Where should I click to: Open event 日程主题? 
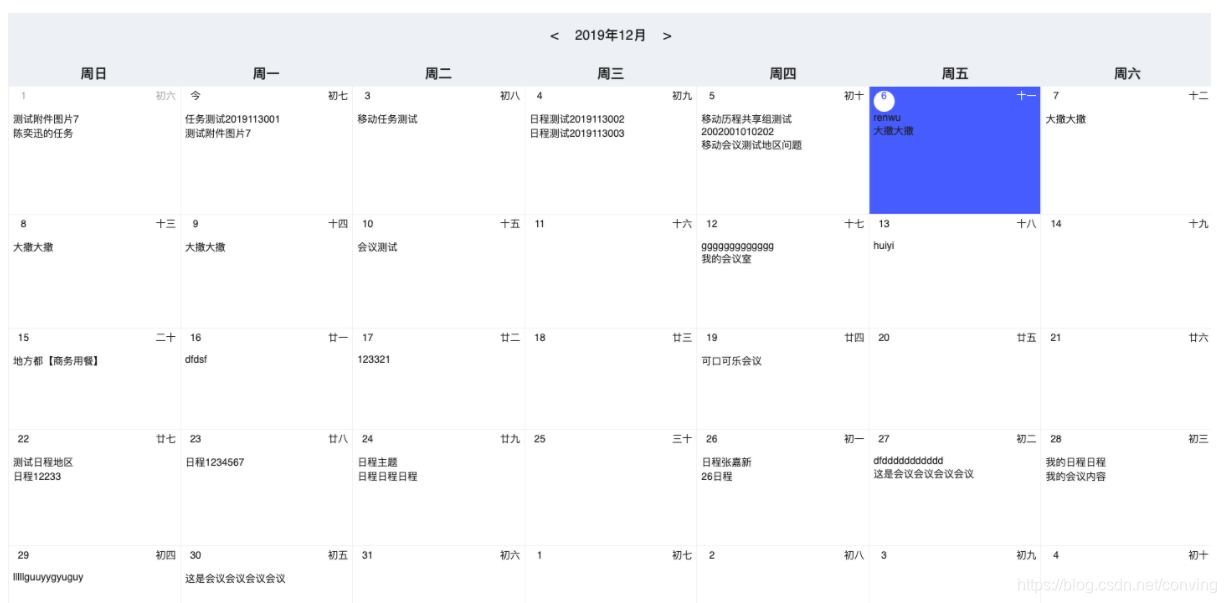click(x=377, y=463)
